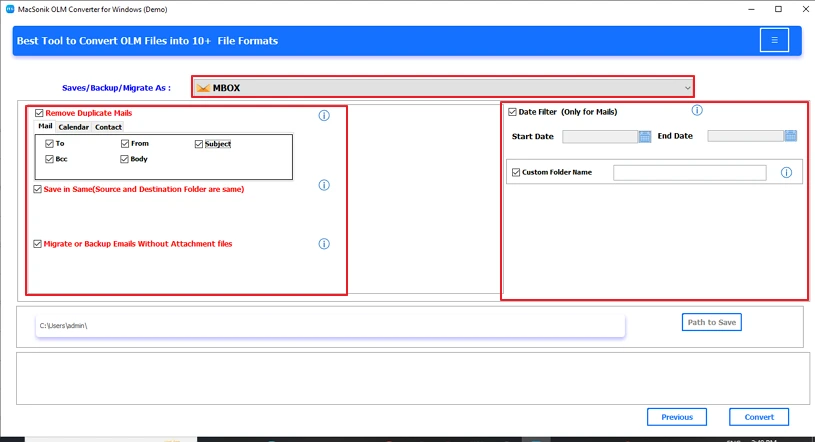The image size is (815, 442).
Task: Toggle the Bcc checkbox
Action: tap(50, 159)
